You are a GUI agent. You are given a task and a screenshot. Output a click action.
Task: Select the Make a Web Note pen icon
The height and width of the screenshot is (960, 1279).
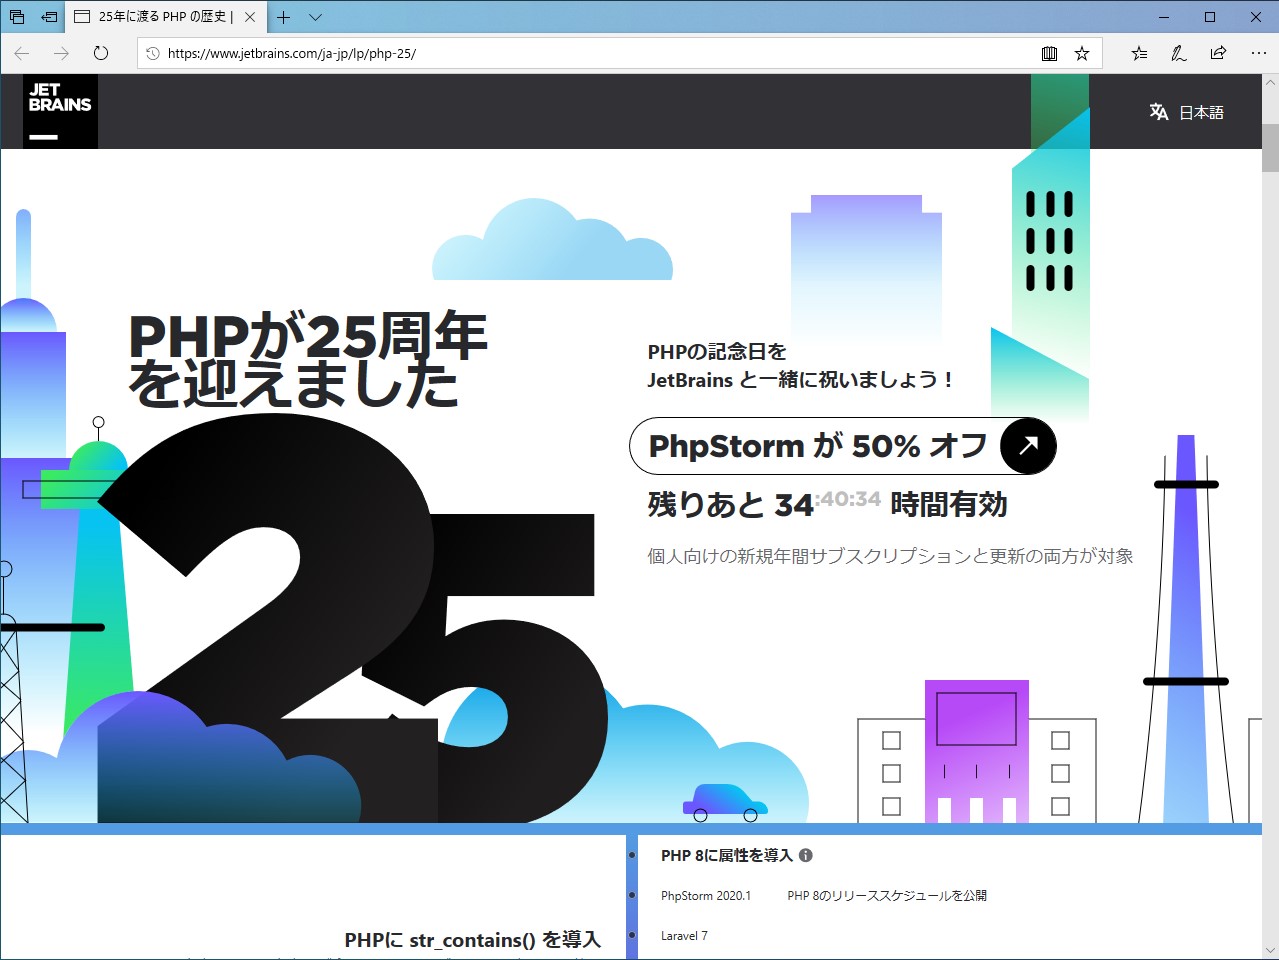pos(1179,53)
